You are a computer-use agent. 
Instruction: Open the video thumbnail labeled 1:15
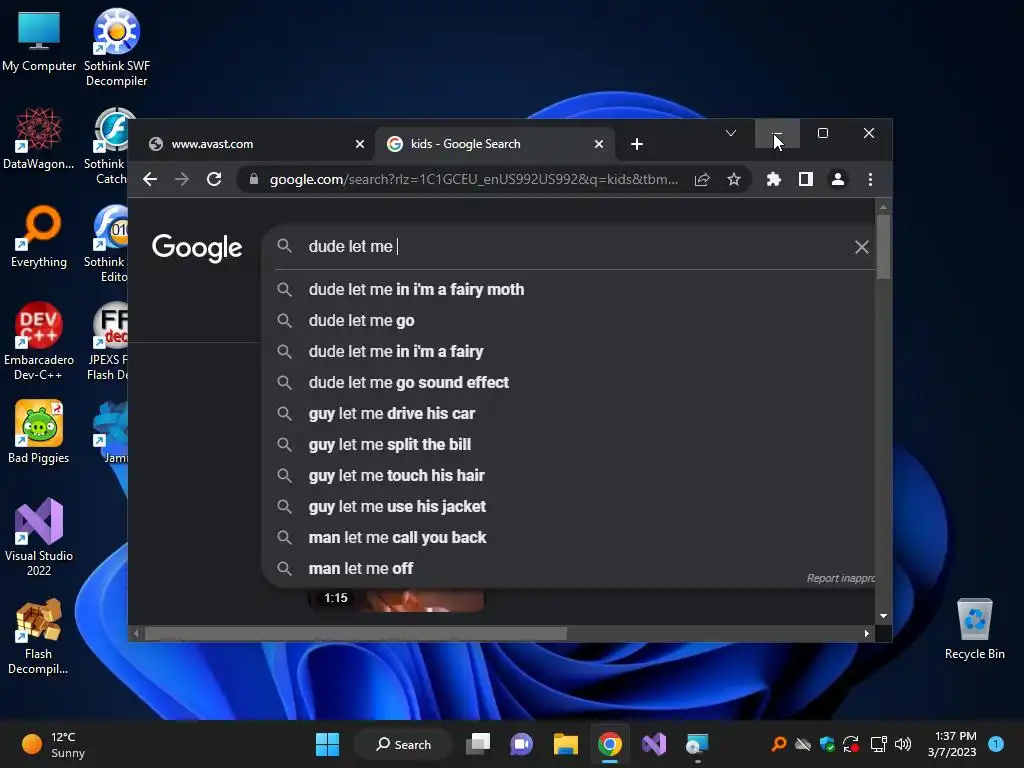(x=396, y=600)
